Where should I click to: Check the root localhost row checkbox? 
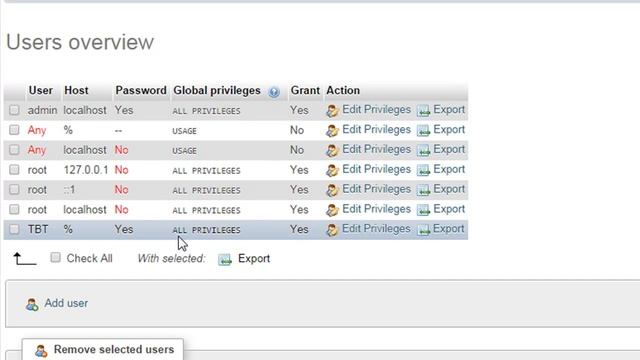[x=14, y=209]
